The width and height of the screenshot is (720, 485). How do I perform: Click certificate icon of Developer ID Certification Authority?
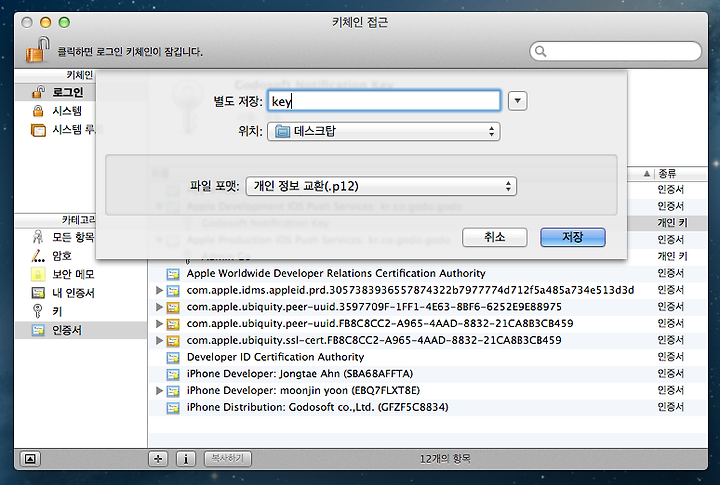pos(173,358)
